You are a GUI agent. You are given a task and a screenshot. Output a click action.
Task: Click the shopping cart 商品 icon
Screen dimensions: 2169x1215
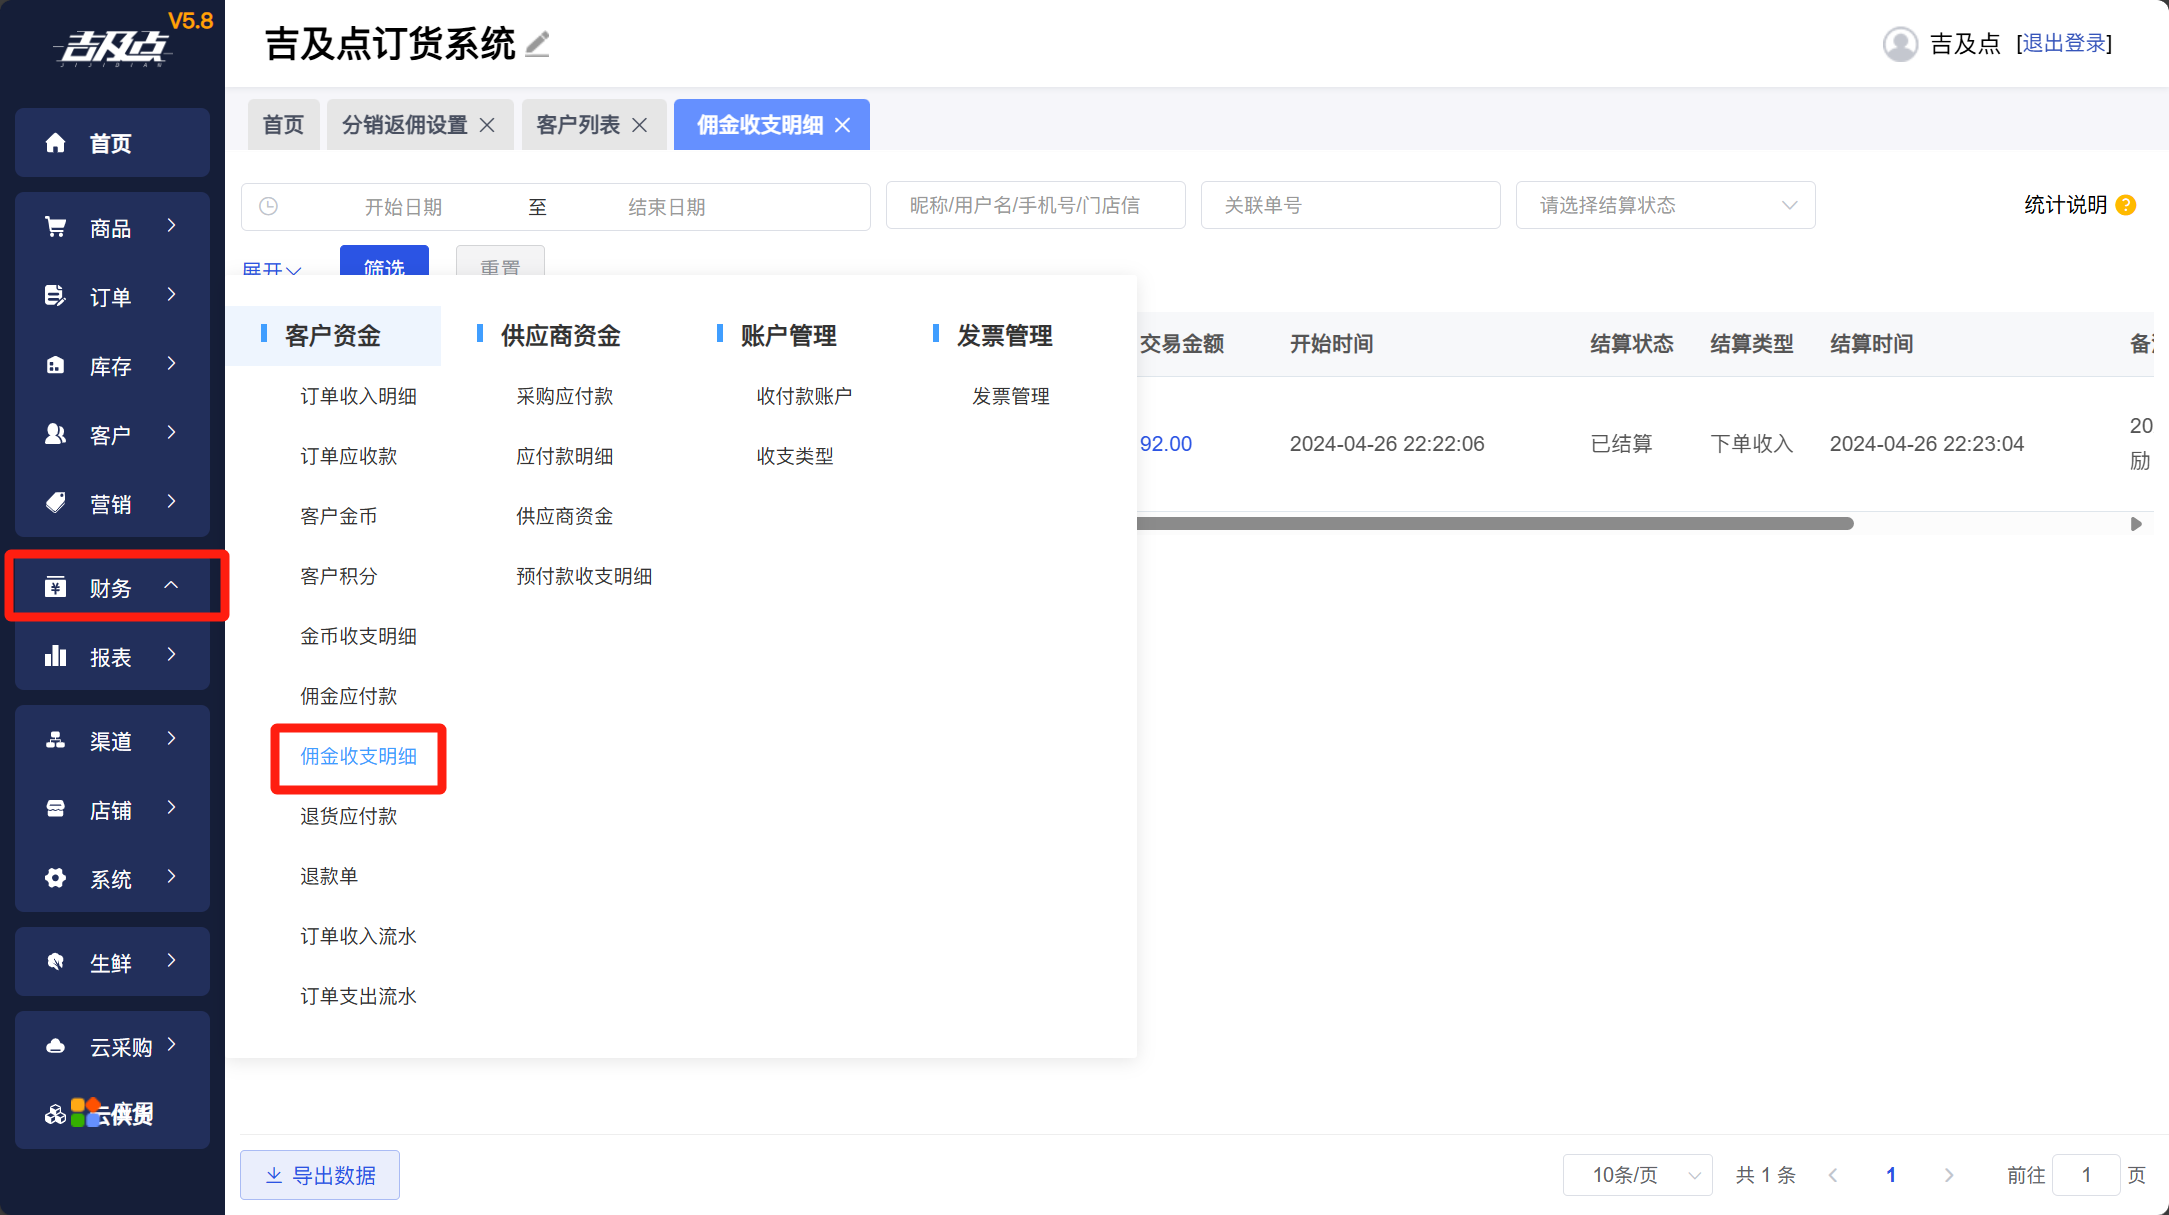(x=56, y=228)
